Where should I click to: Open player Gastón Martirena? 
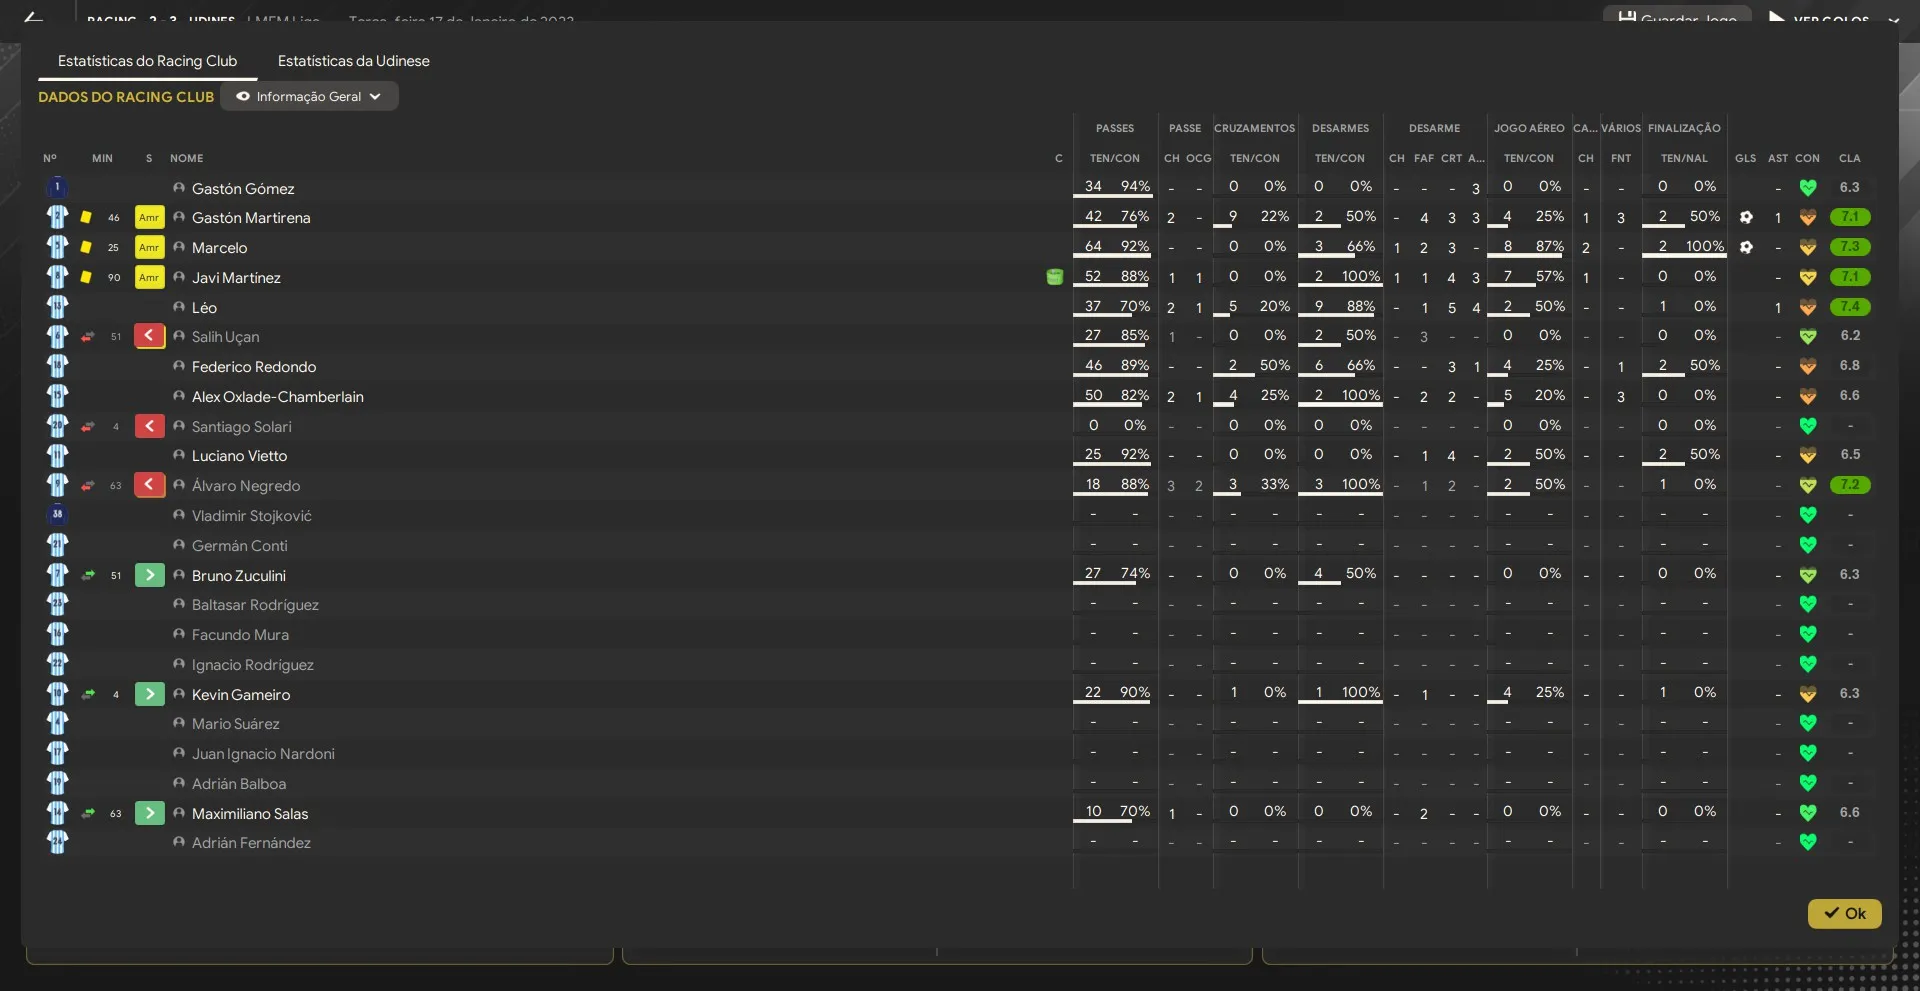click(x=251, y=218)
